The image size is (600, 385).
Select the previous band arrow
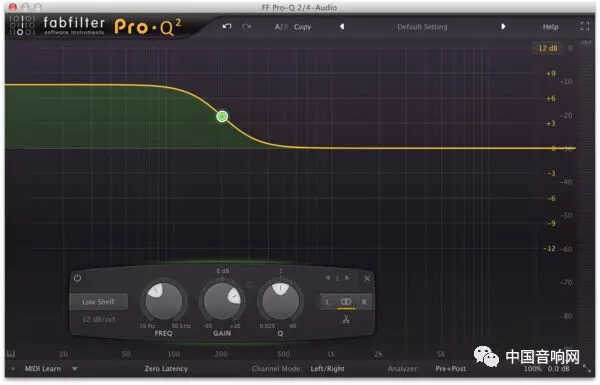click(328, 278)
